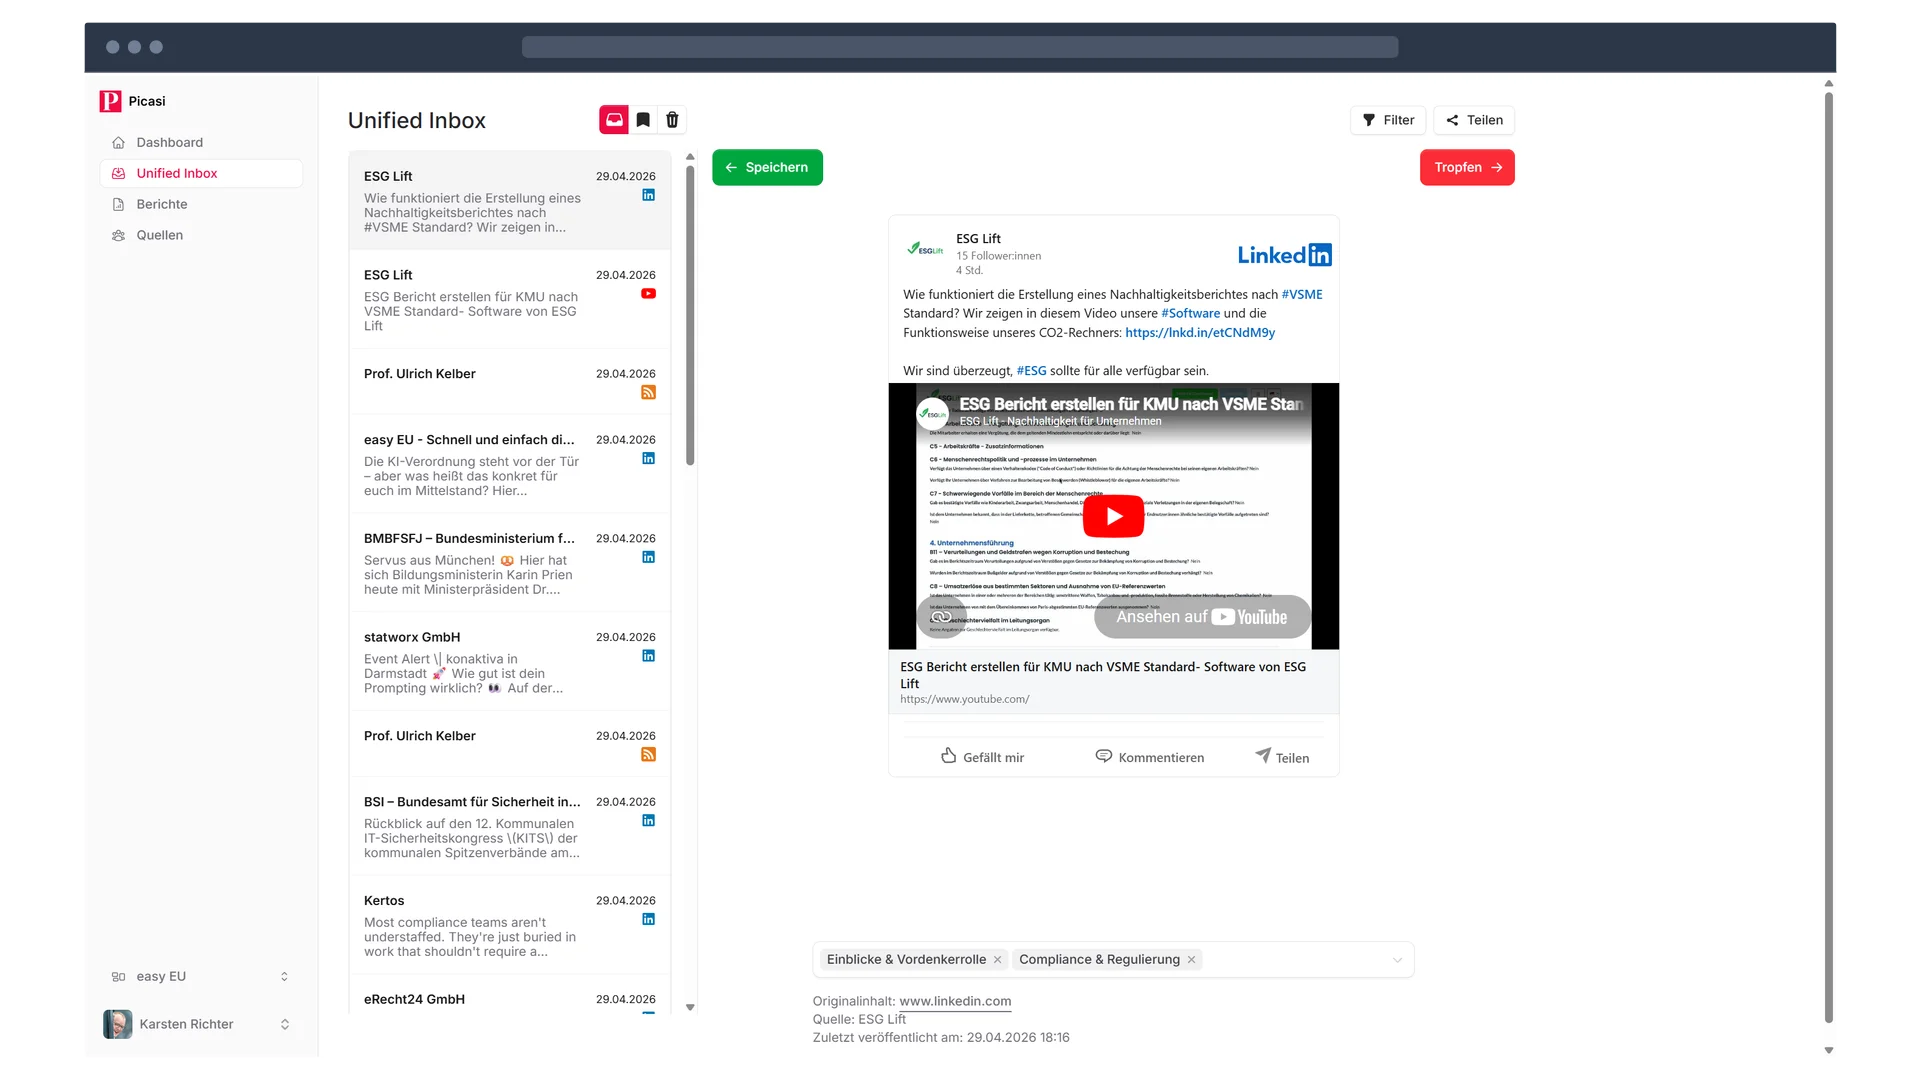Click RSS icon on second Ulrich Kelber item
1920x1080 pixels.
648,754
